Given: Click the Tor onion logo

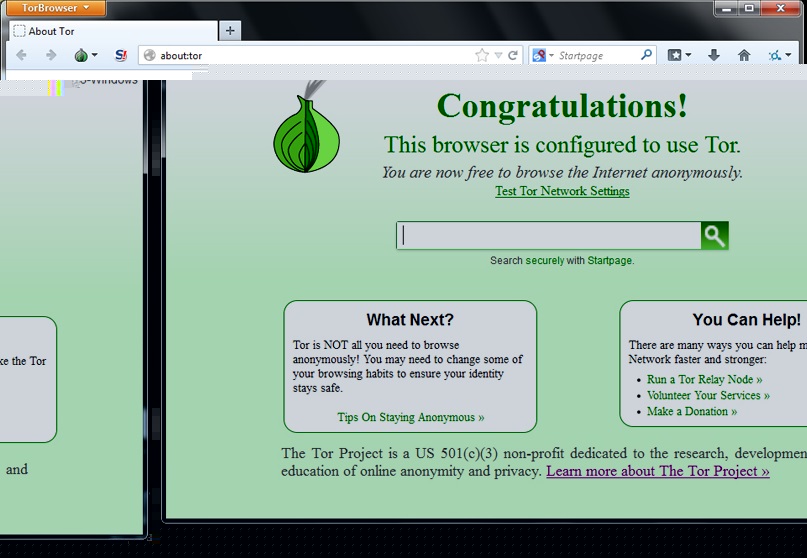Looking at the screenshot, I should click(x=307, y=127).
